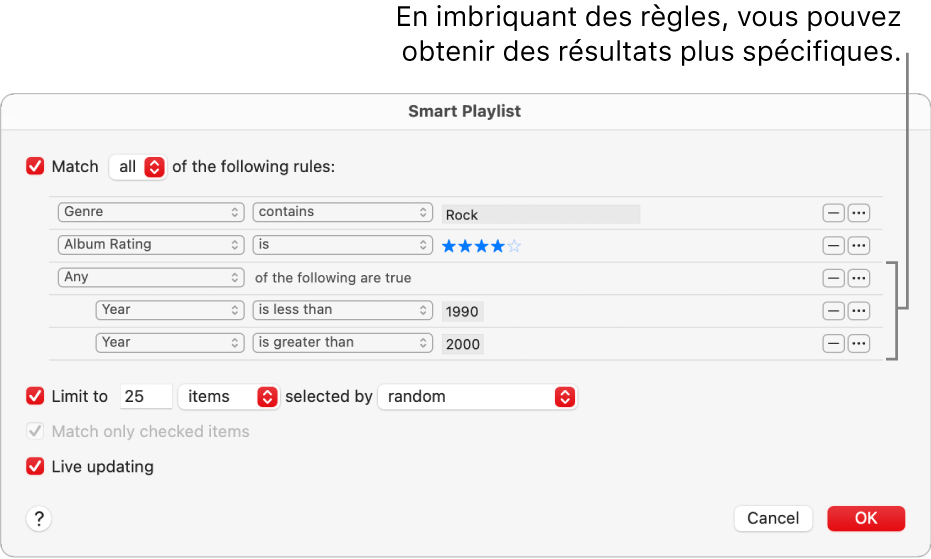Add nested rule from Album Rating row
Image resolution: width=931 pixels, height=559 pixels.
point(859,245)
